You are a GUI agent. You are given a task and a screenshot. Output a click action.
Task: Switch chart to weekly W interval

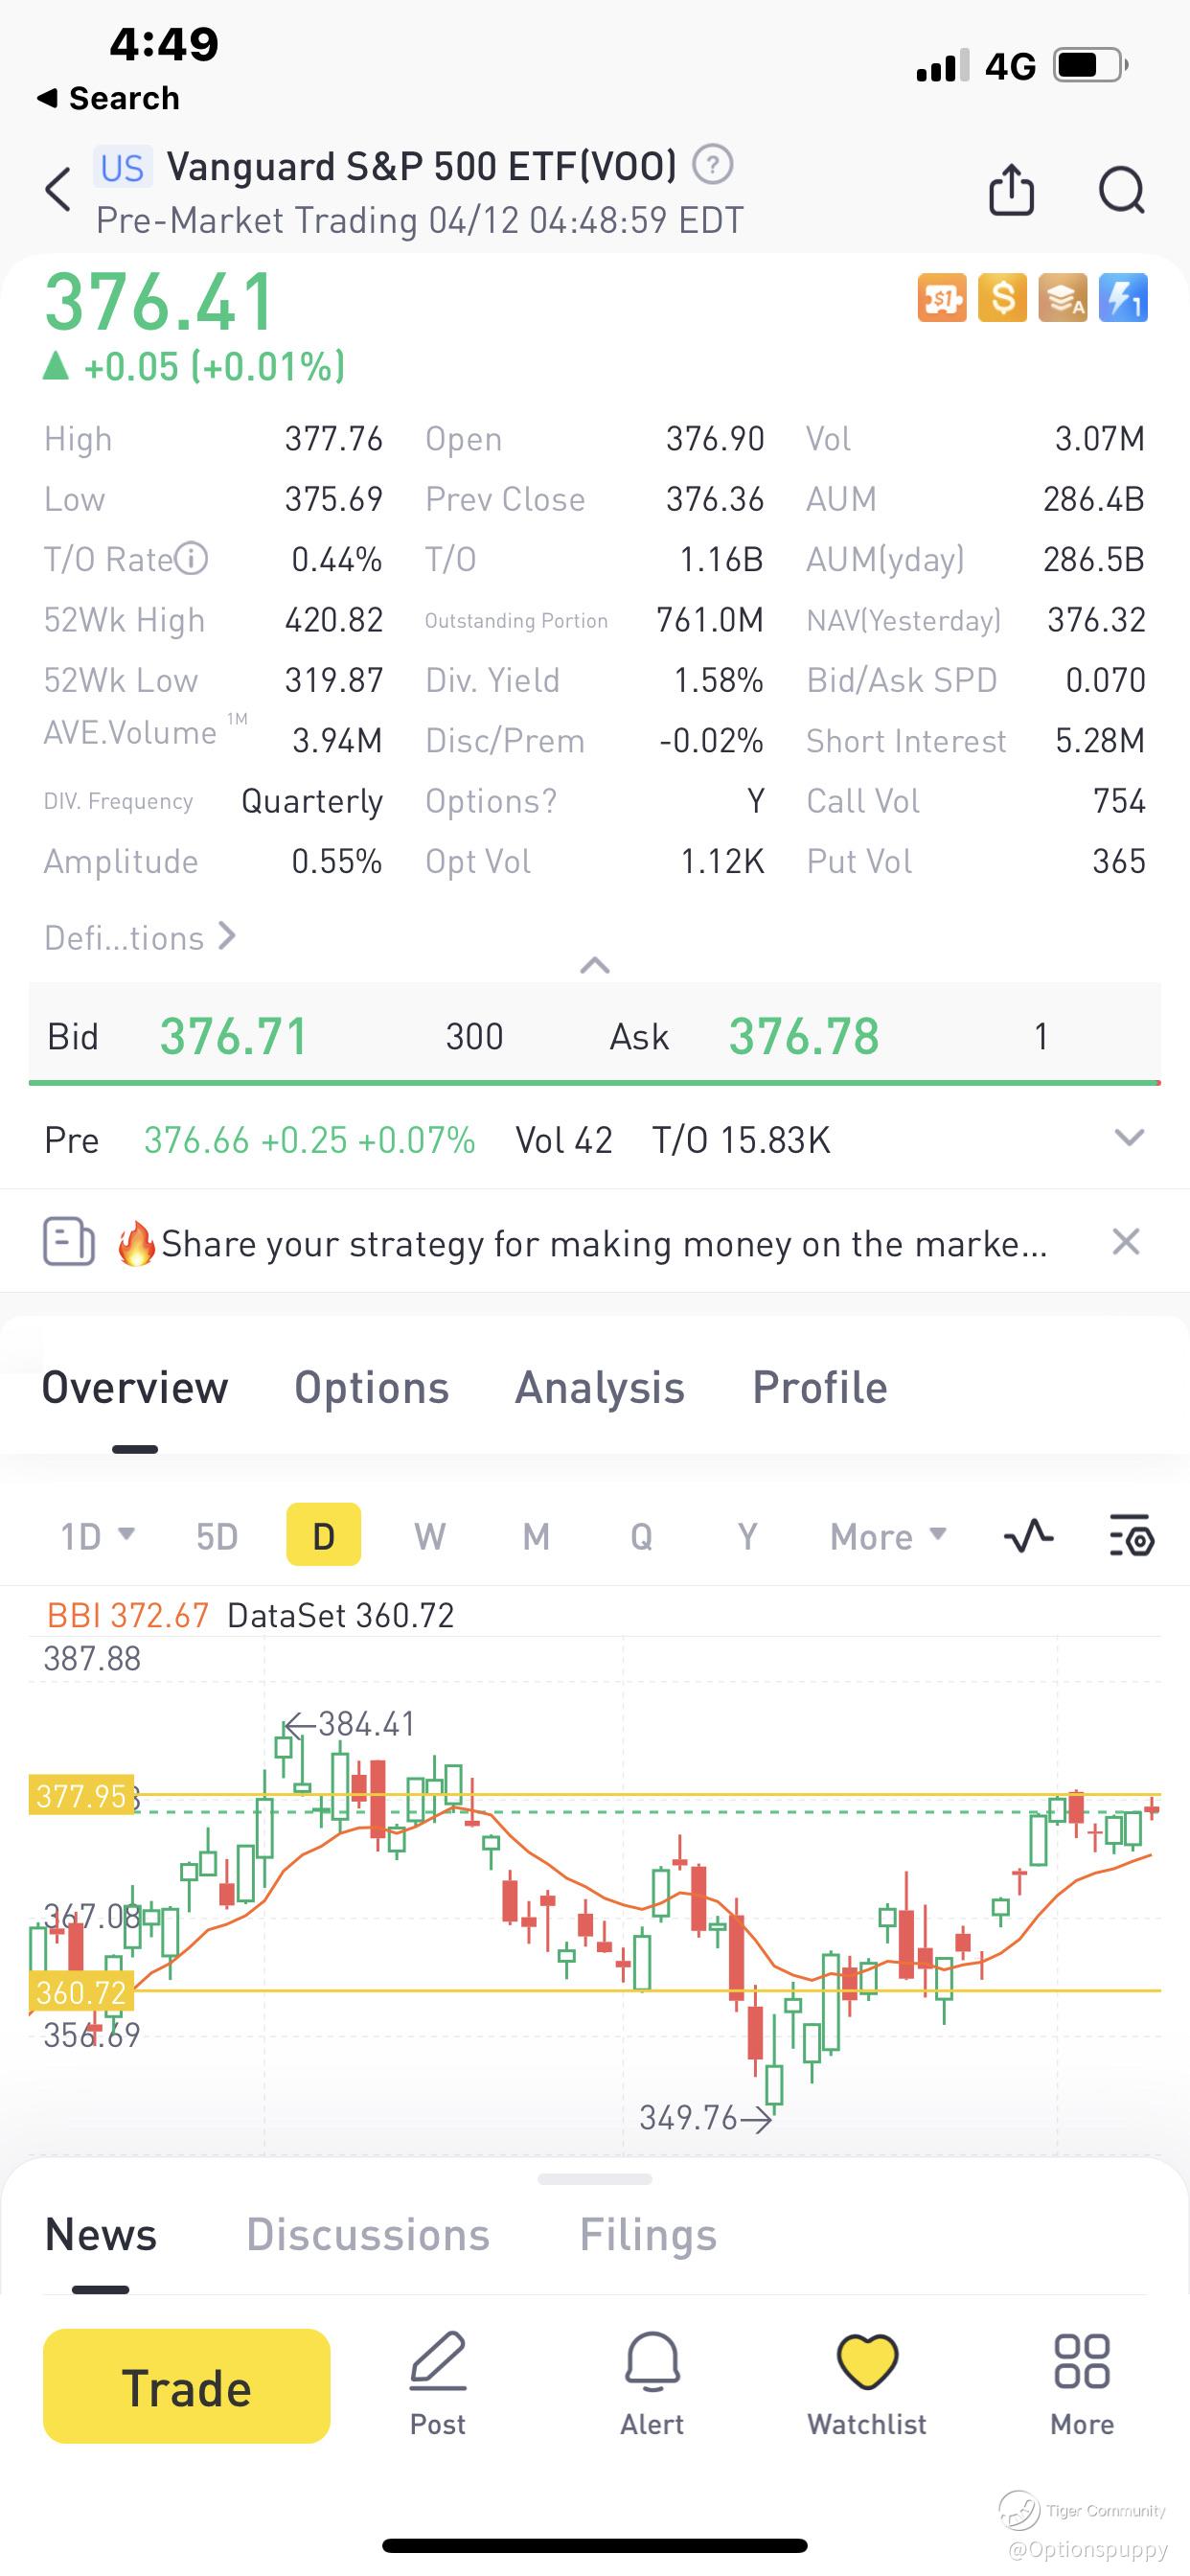pyautogui.click(x=430, y=1536)
